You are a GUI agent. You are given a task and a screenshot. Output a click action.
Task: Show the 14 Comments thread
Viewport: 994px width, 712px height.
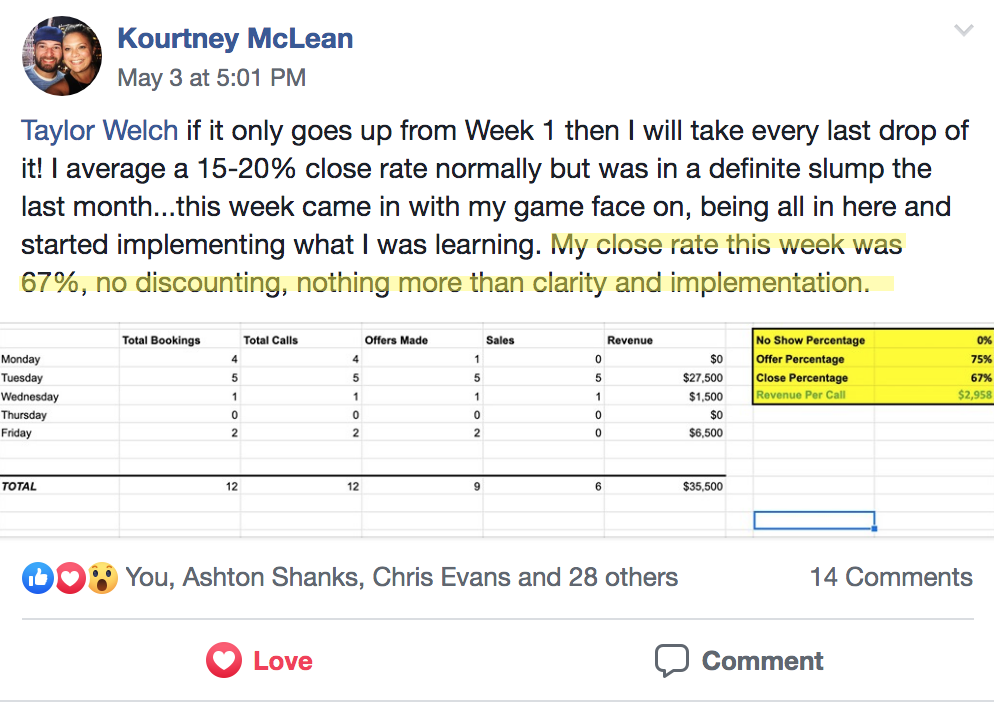point(890,577)
